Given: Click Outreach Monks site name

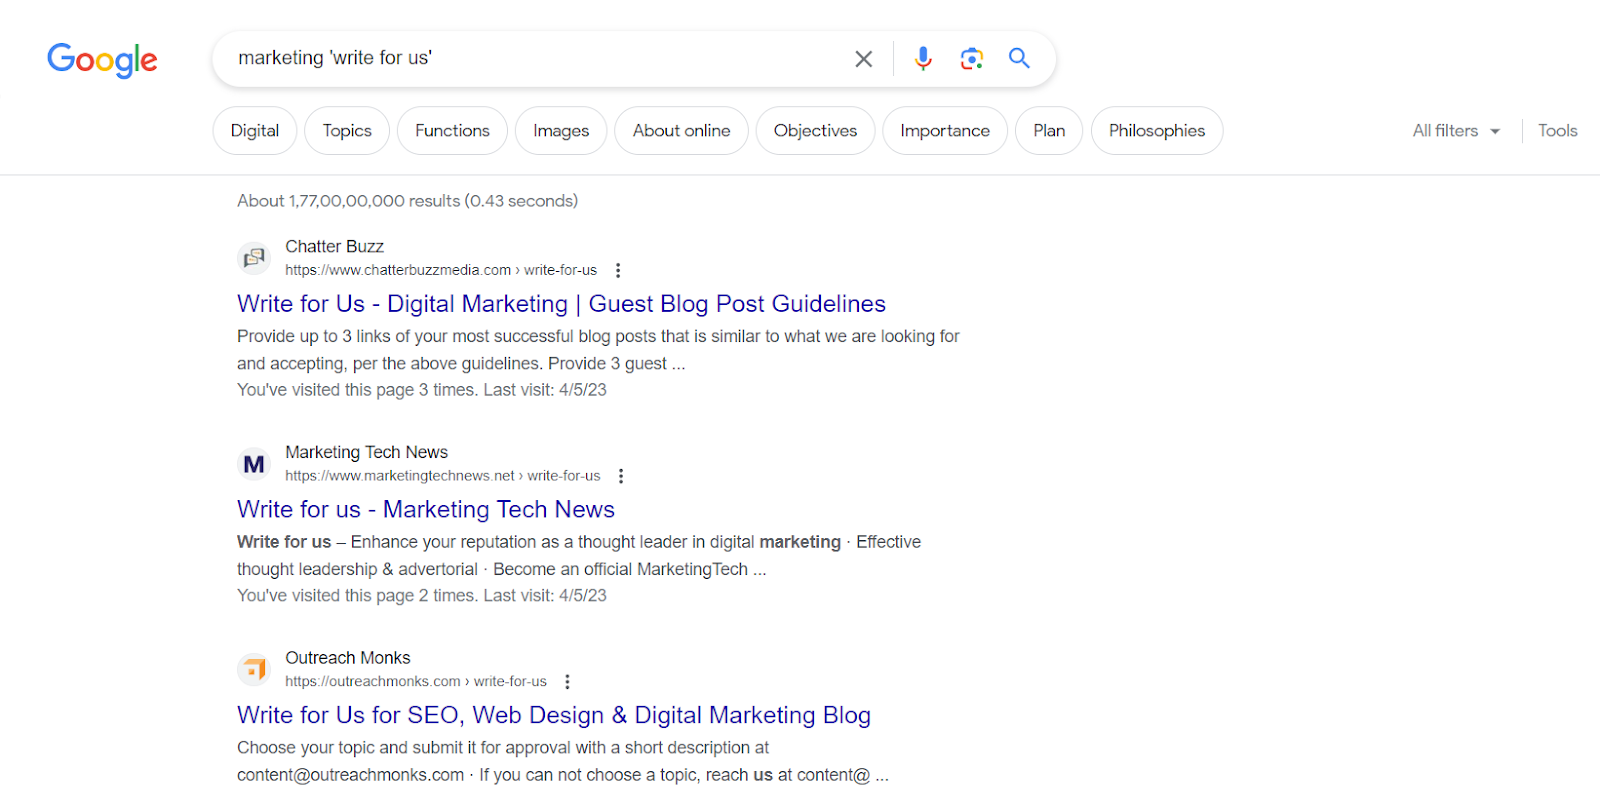Looking at the screenshot, I should tap(348, 658).
